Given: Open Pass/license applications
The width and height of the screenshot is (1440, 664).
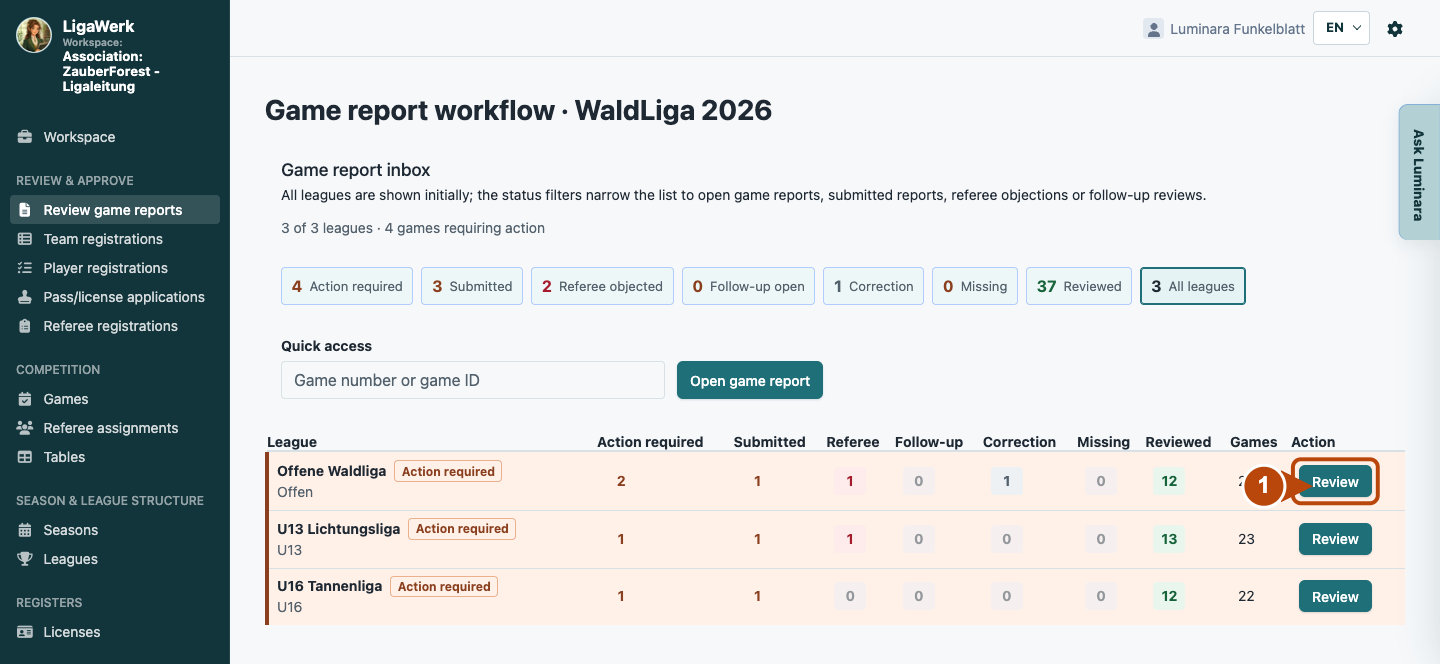Looking at the screenshot, I should pyautogui.click(x=115, y=297).
